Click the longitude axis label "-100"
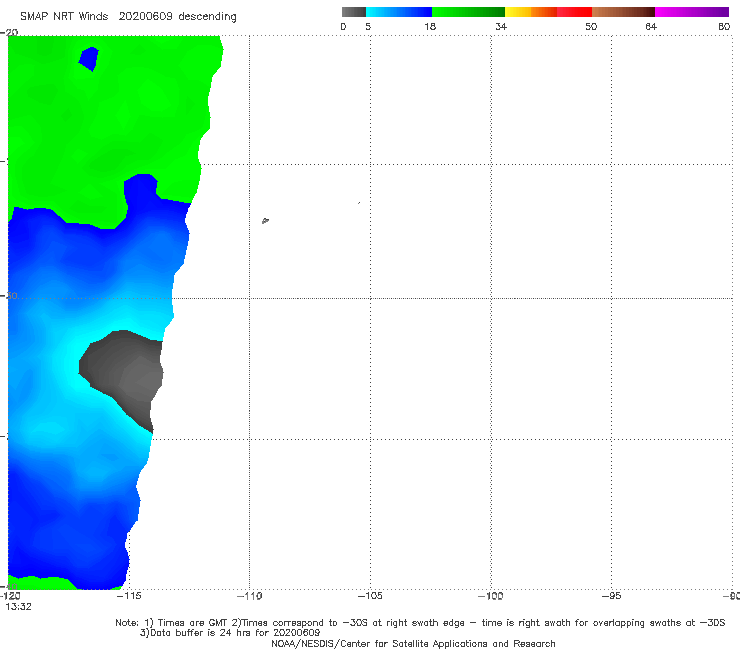 [x=491, y=596]
